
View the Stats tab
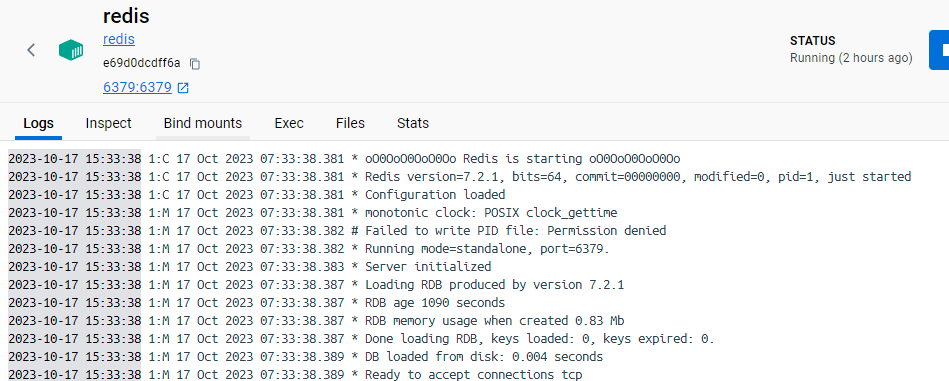(x=413, y=123)
